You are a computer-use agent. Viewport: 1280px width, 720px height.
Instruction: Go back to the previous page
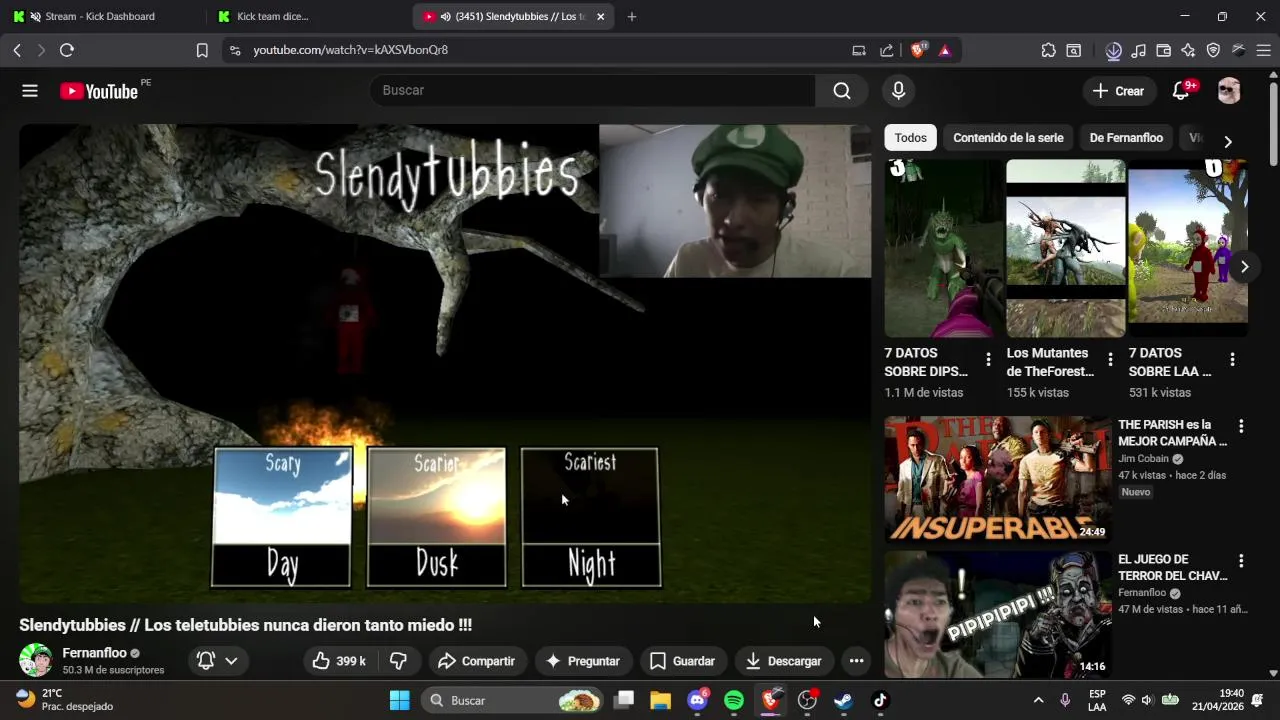[x=17, y=50]
